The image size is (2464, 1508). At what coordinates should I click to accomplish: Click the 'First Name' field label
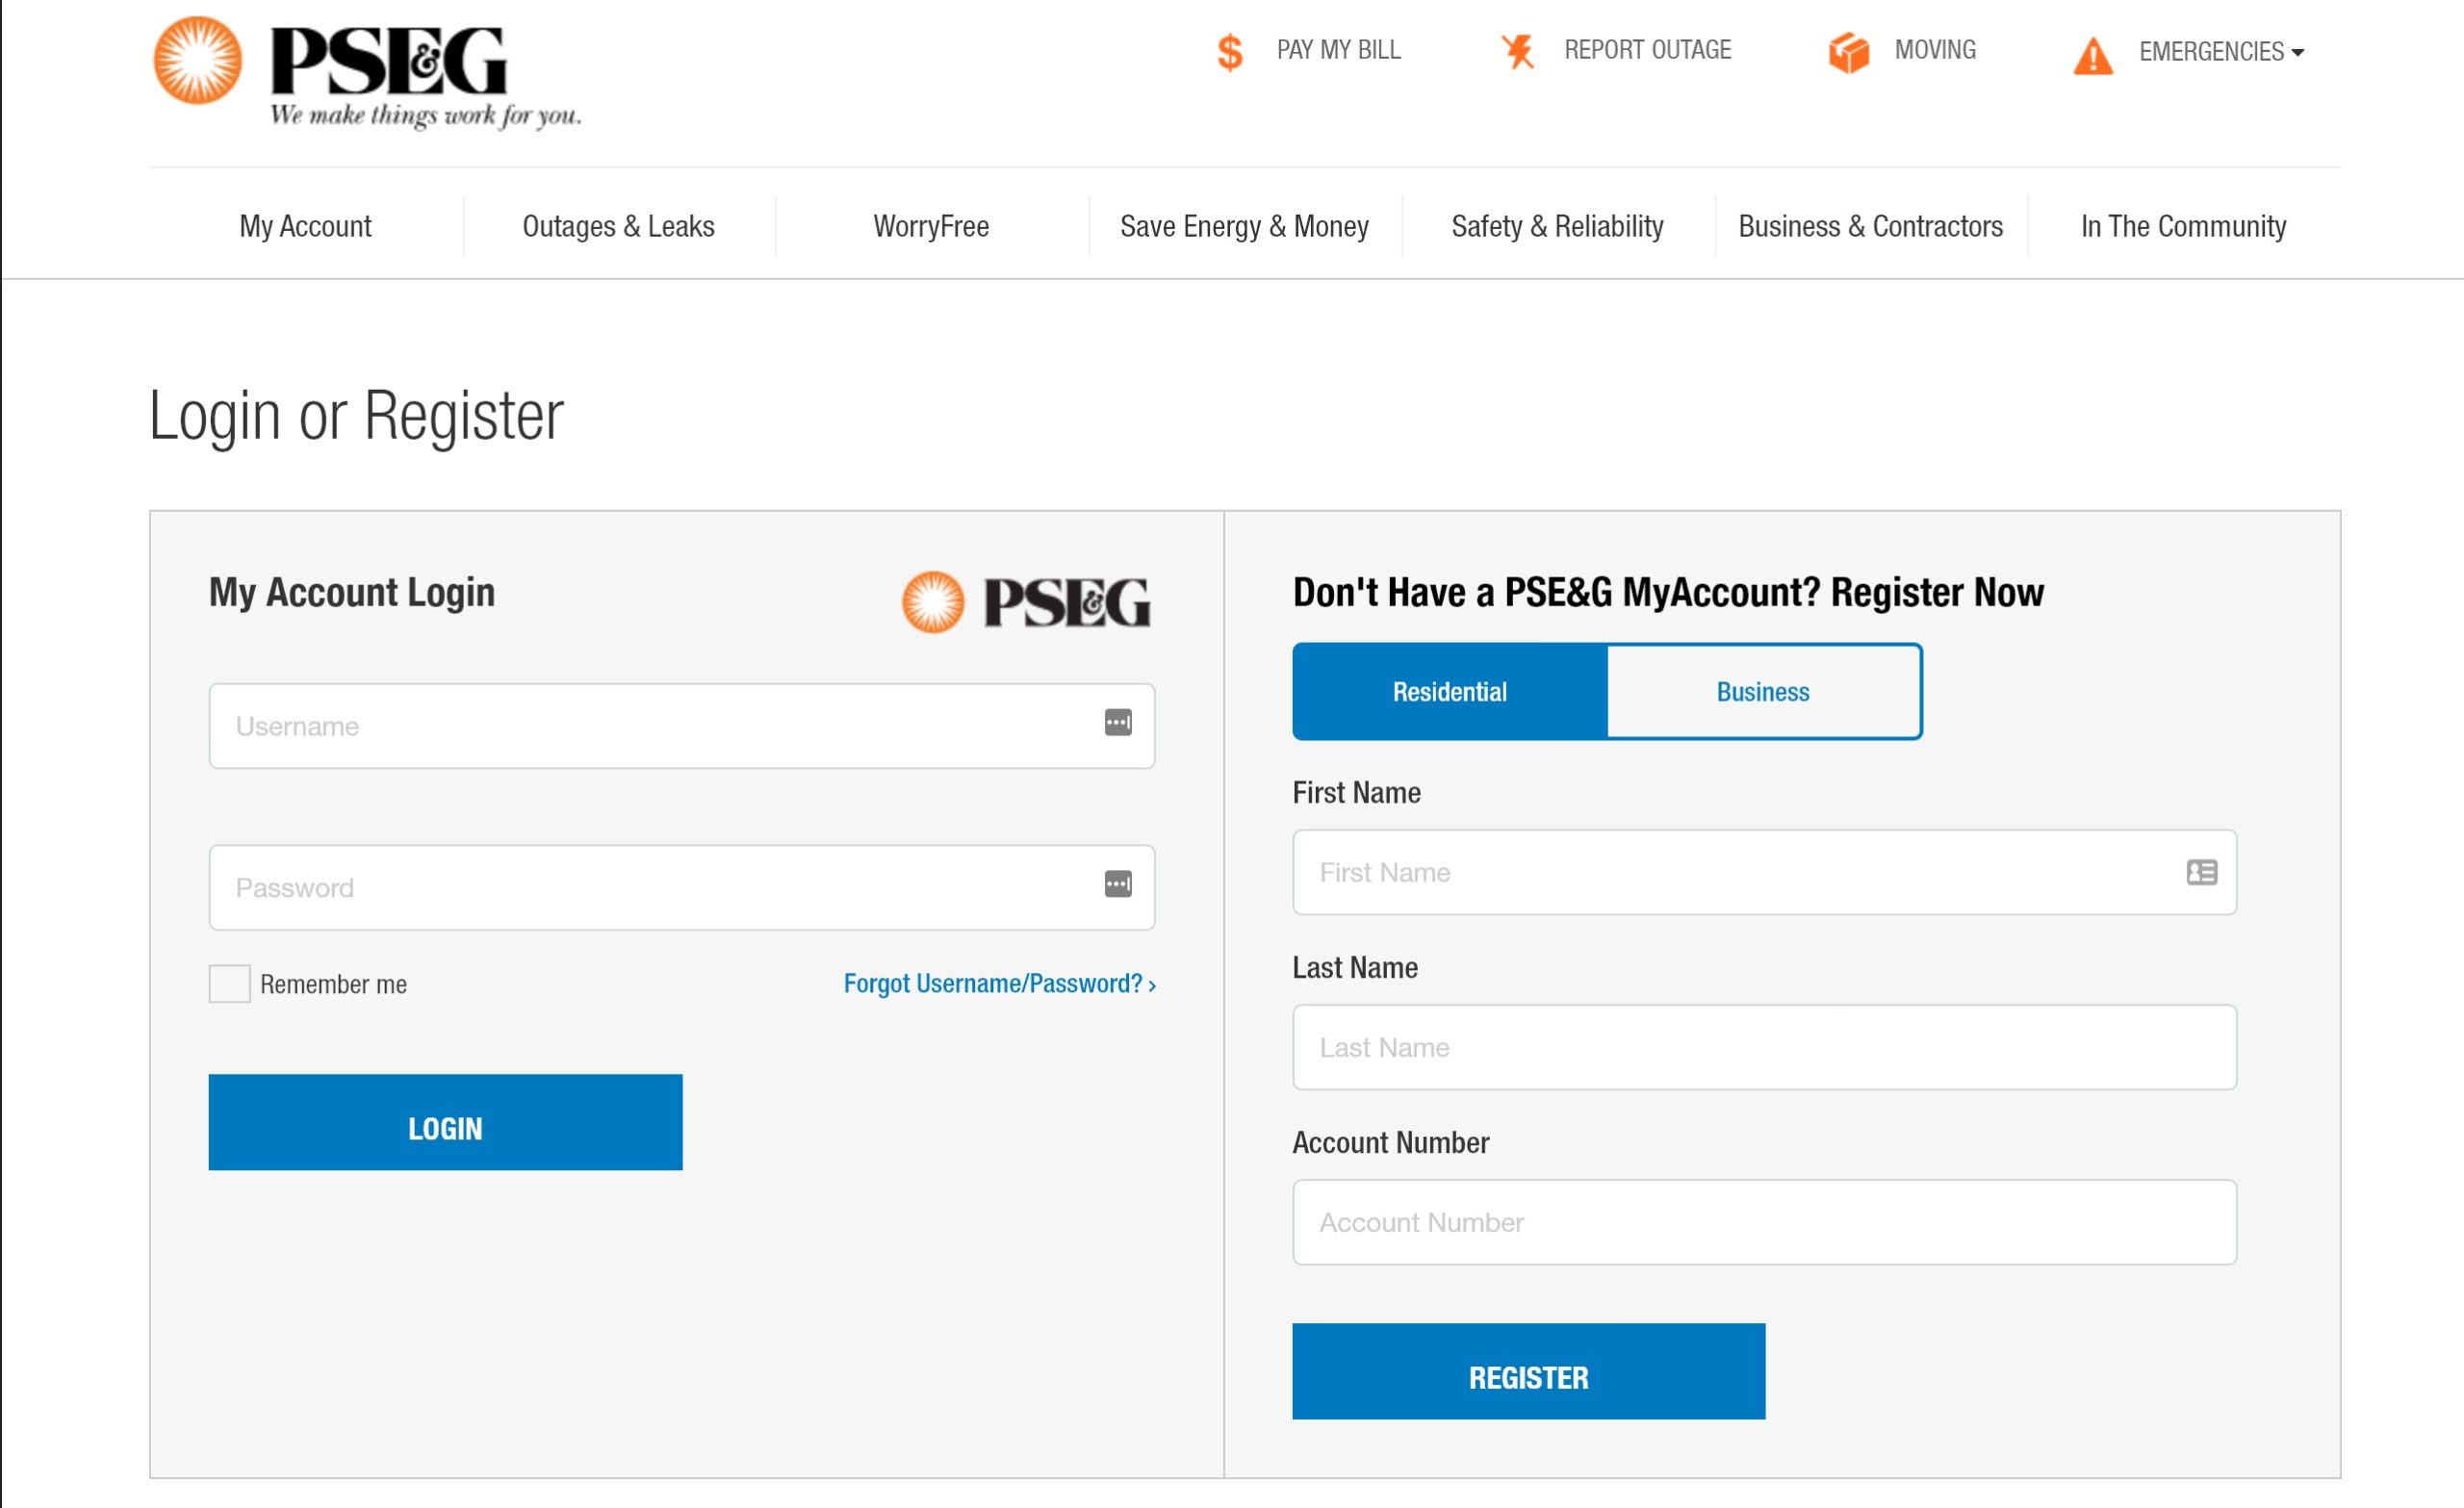pos(1356,793)
